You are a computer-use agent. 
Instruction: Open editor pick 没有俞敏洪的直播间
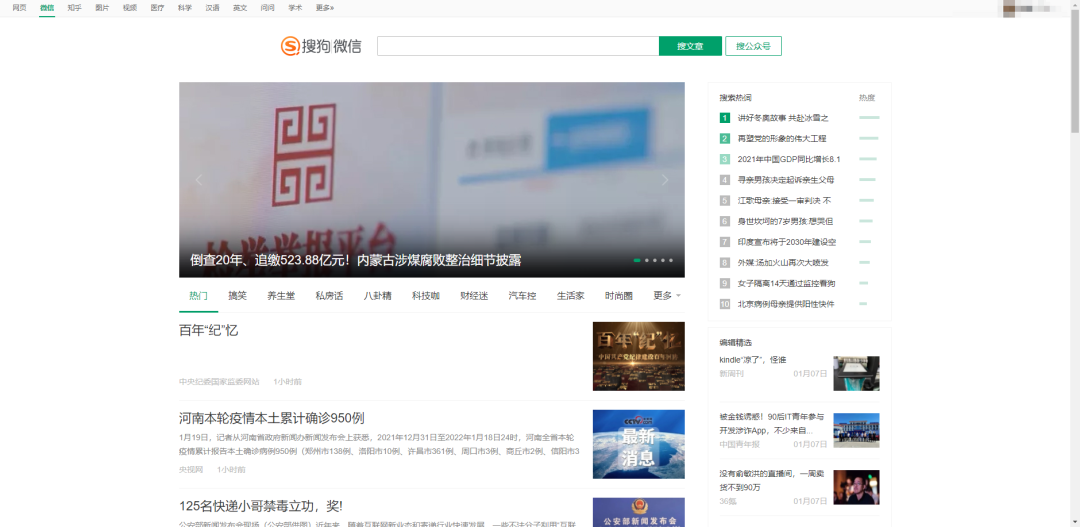pos(769,480)
